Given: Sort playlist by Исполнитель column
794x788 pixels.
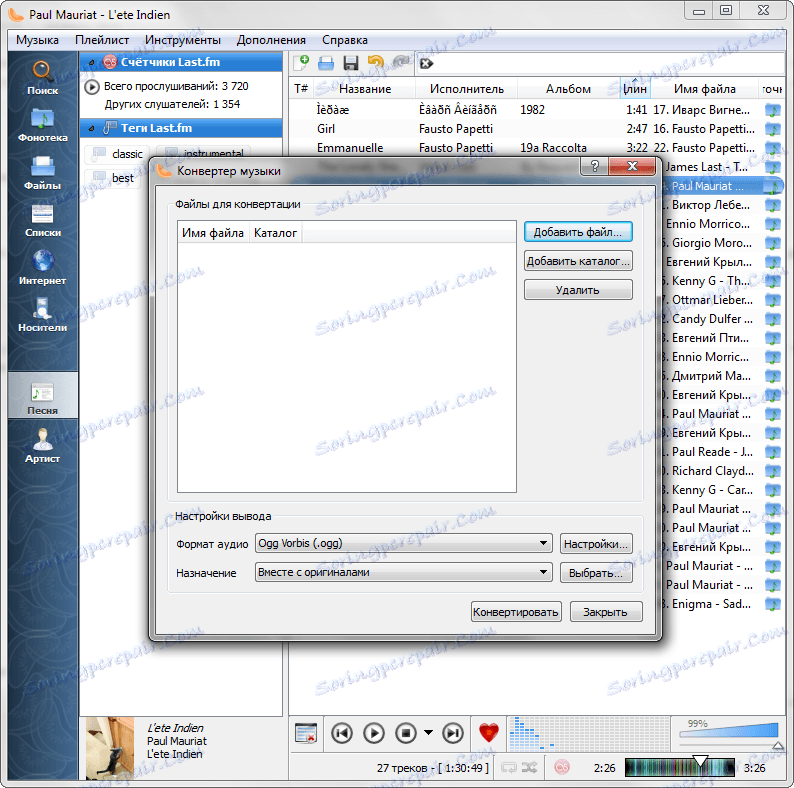Looking at the screenshot, I should pos(466,89).
